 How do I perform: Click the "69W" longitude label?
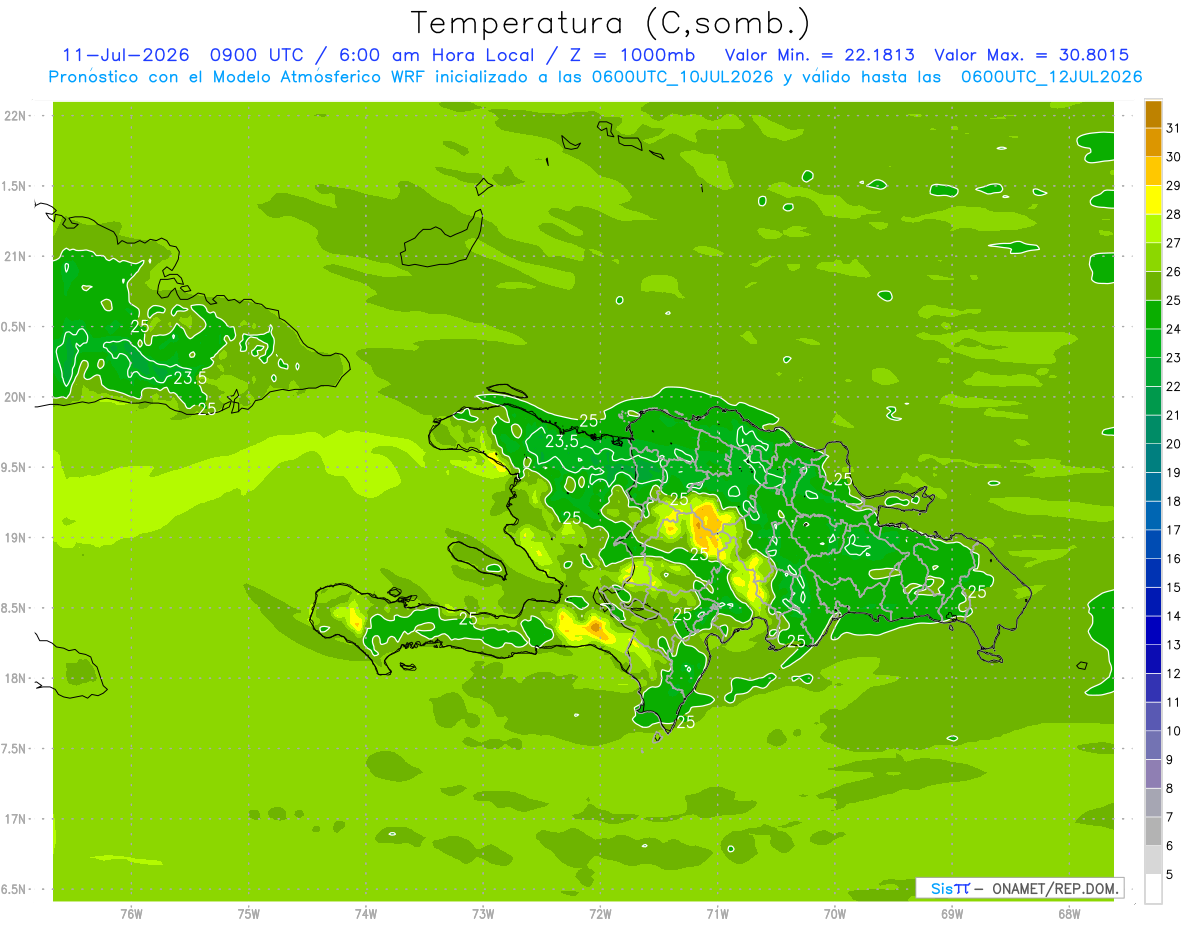point(952,913)
